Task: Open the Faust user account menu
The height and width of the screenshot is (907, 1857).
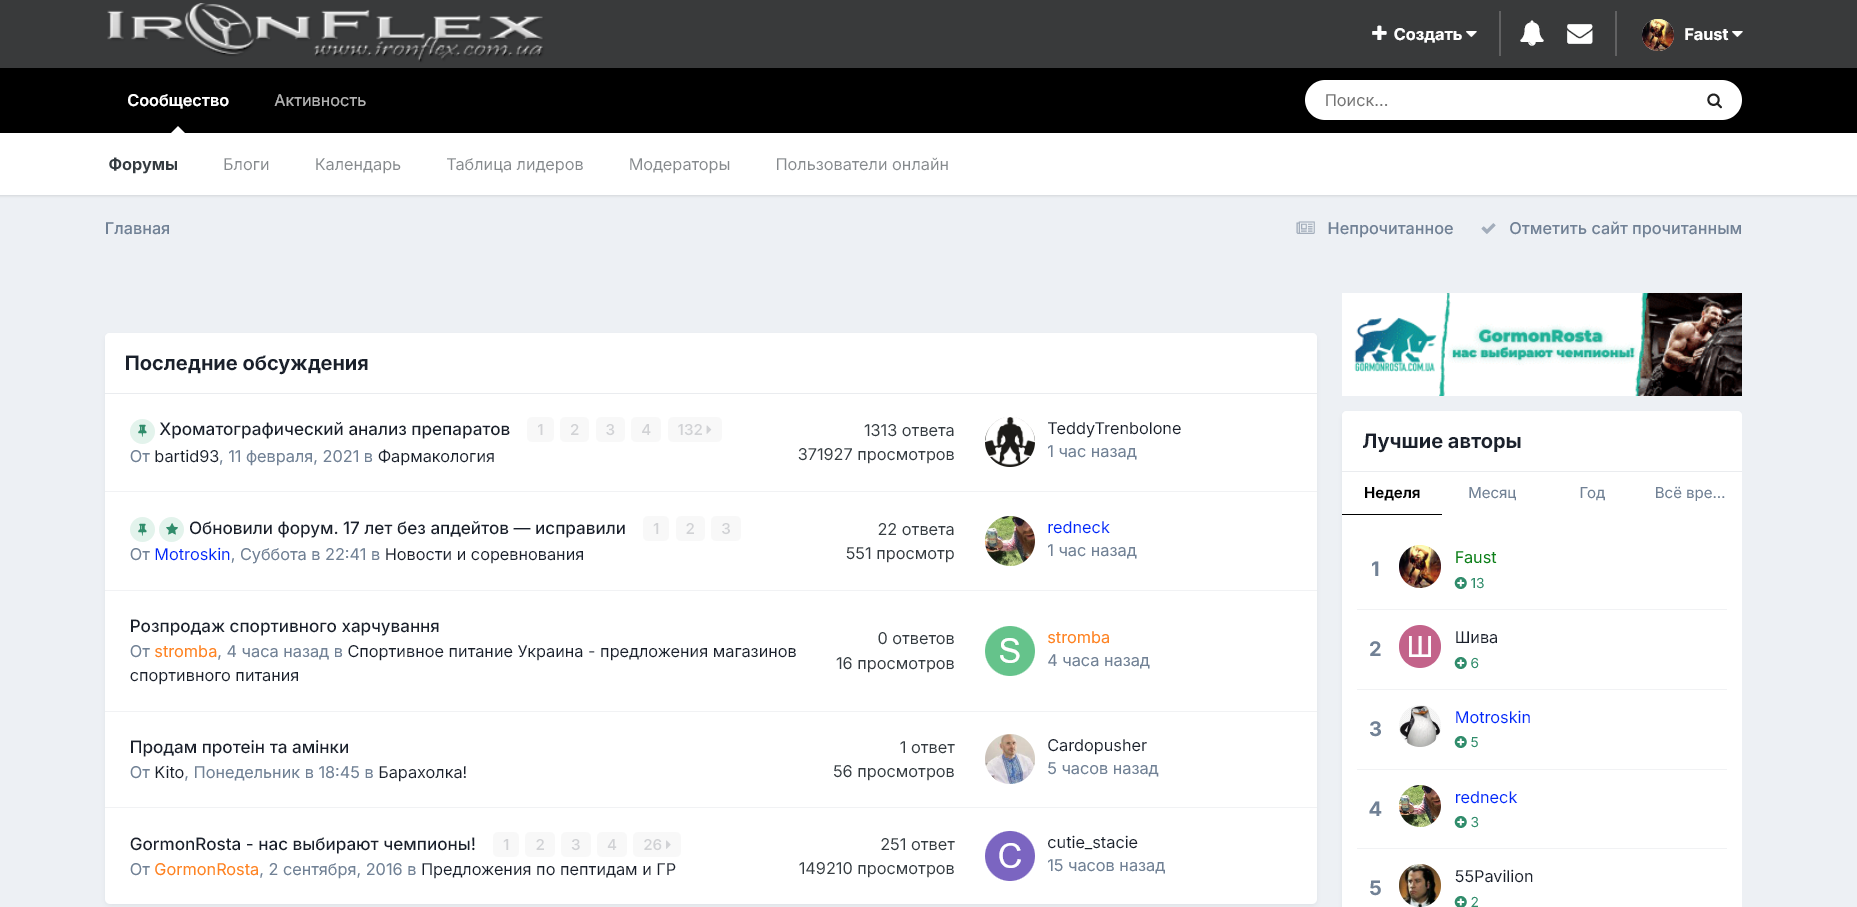Action: (x=1693, y=34)
